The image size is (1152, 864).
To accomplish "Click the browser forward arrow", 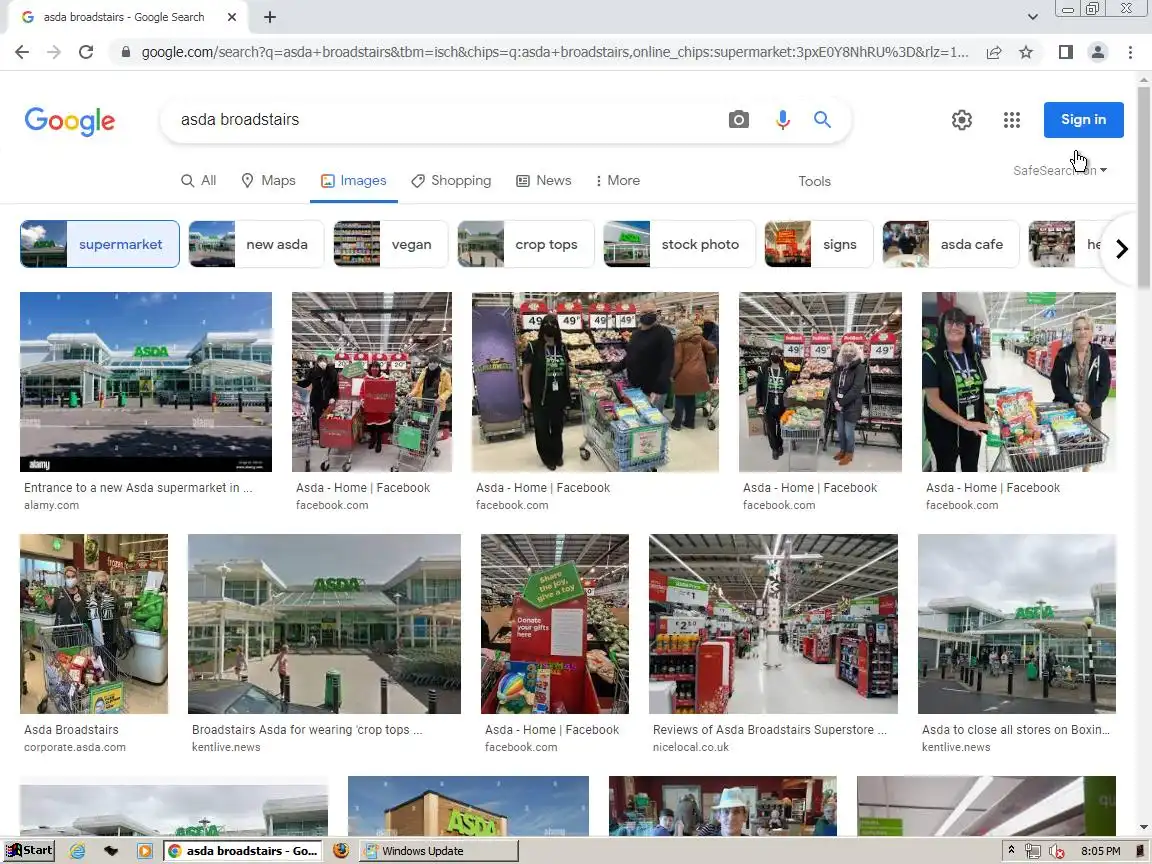I will pyautogui.click(x=54, y=52).
